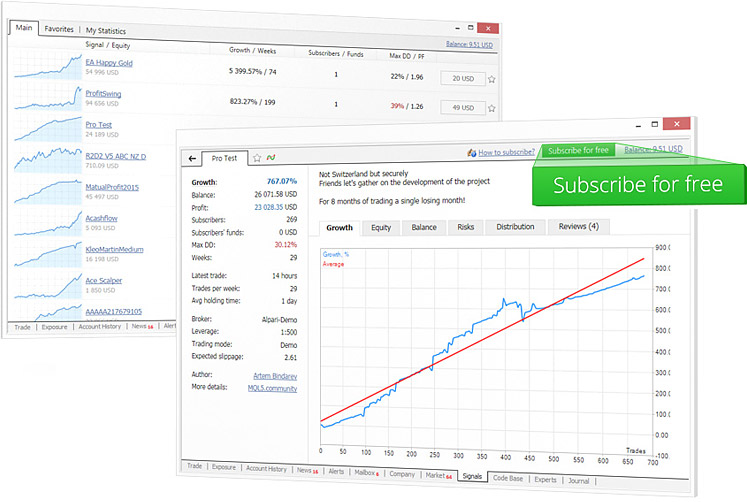Viewport: 747px width, 502px height.
Task: Sort by Max DD / PF column header
Action: pos(407,56)
